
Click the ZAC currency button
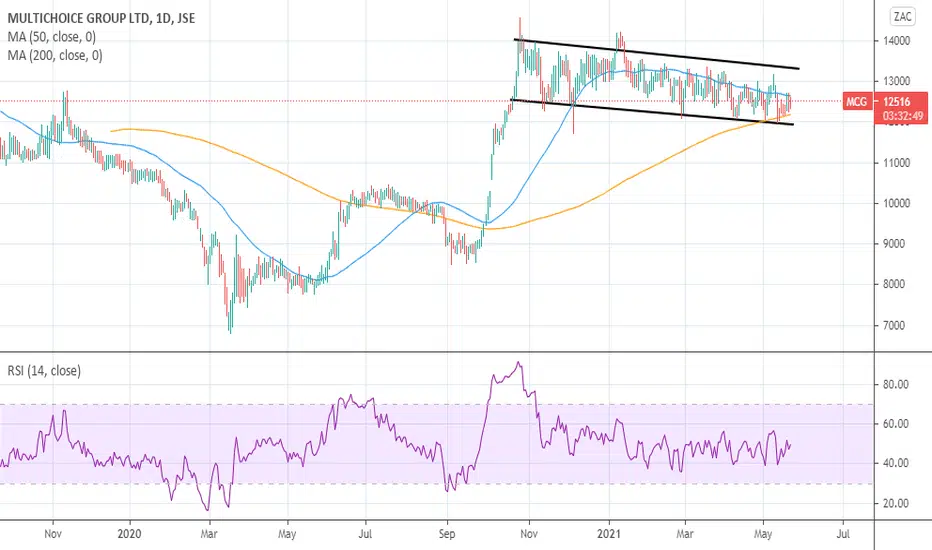click(902, 17)
